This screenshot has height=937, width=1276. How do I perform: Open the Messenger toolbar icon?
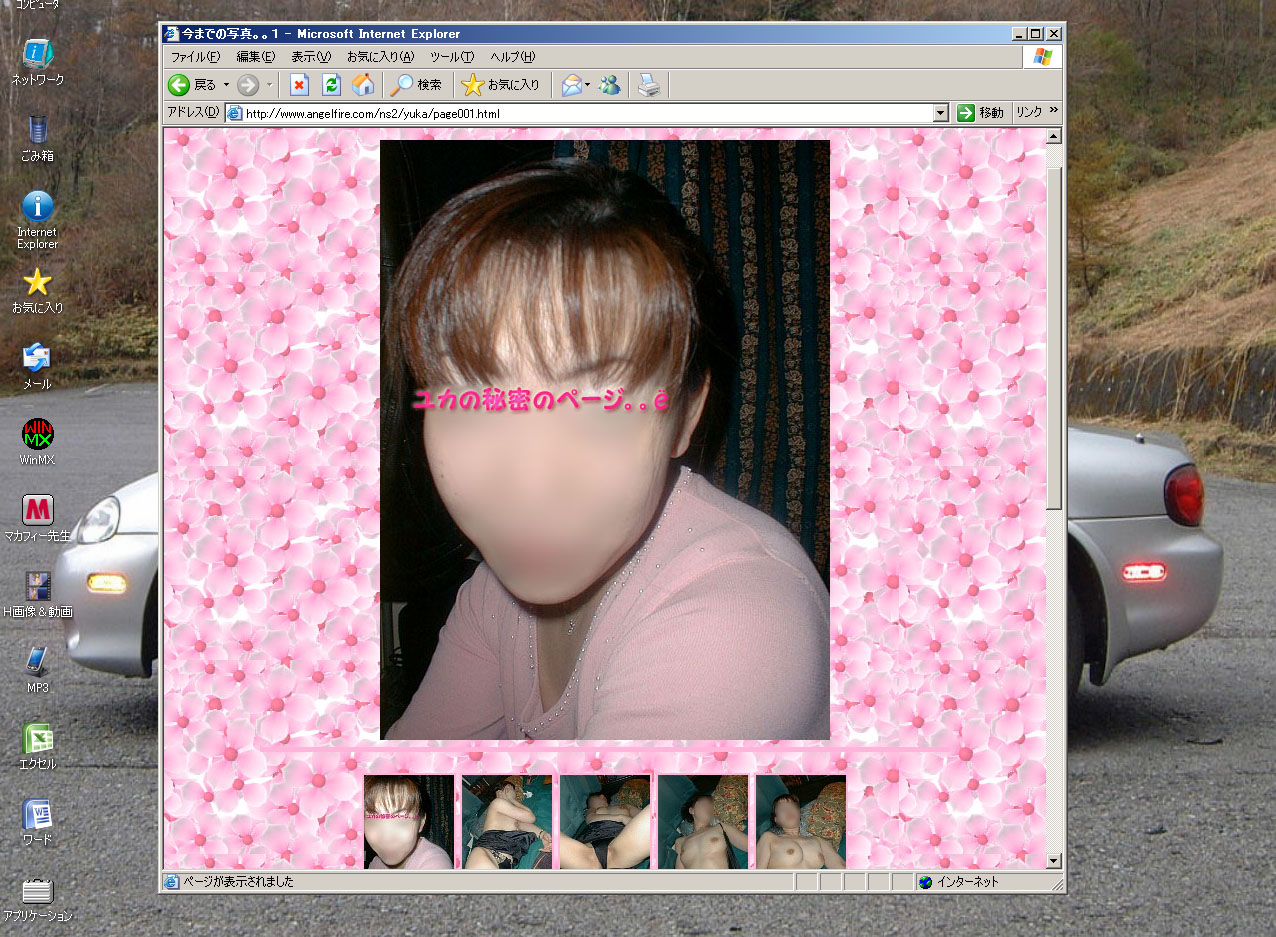[609, 85]
